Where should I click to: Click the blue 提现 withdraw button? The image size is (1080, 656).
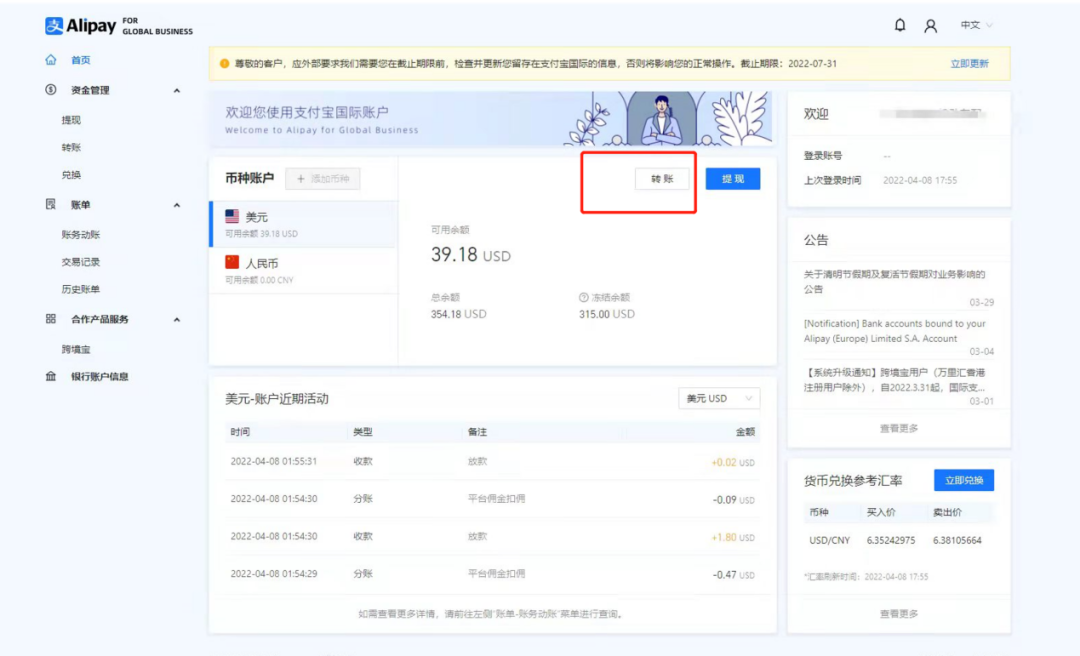pyautogui.click(x=732, y=178)
